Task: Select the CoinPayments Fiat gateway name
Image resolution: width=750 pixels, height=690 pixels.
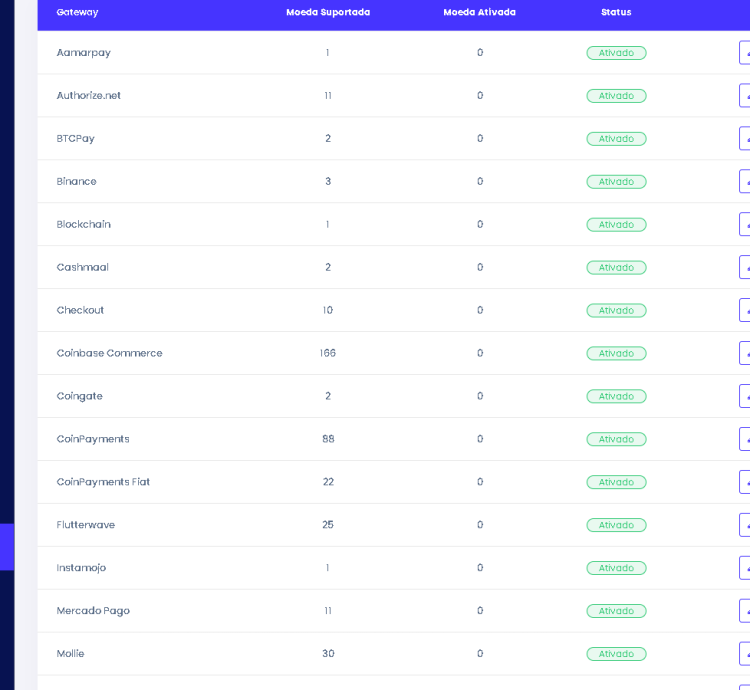Action: click(x=103, y=482)
